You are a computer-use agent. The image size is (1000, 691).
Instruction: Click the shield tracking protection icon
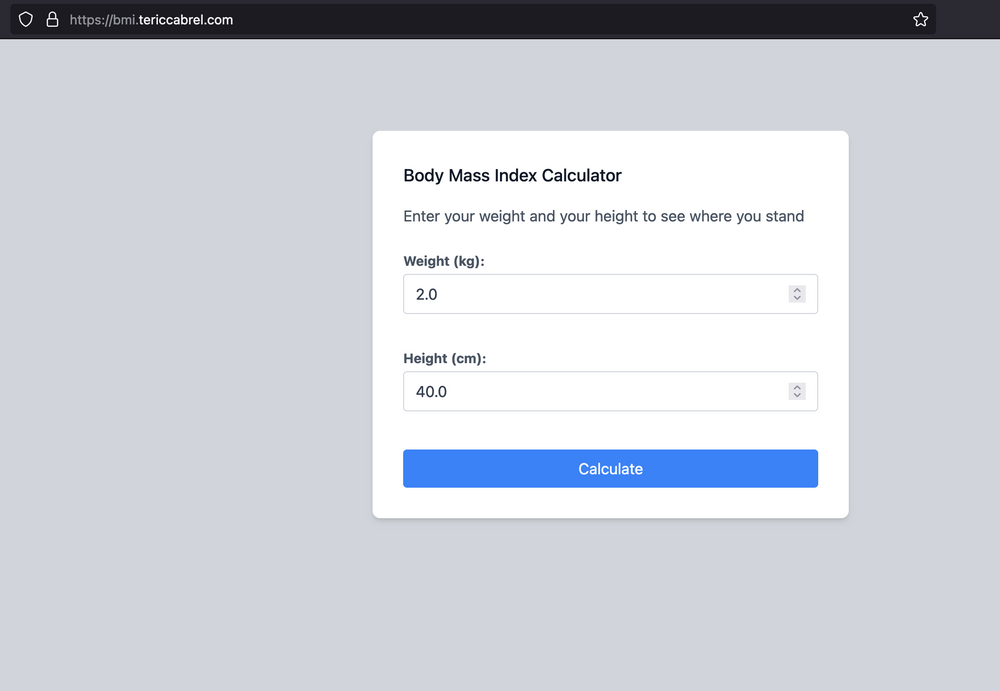[x=26, y=19]
